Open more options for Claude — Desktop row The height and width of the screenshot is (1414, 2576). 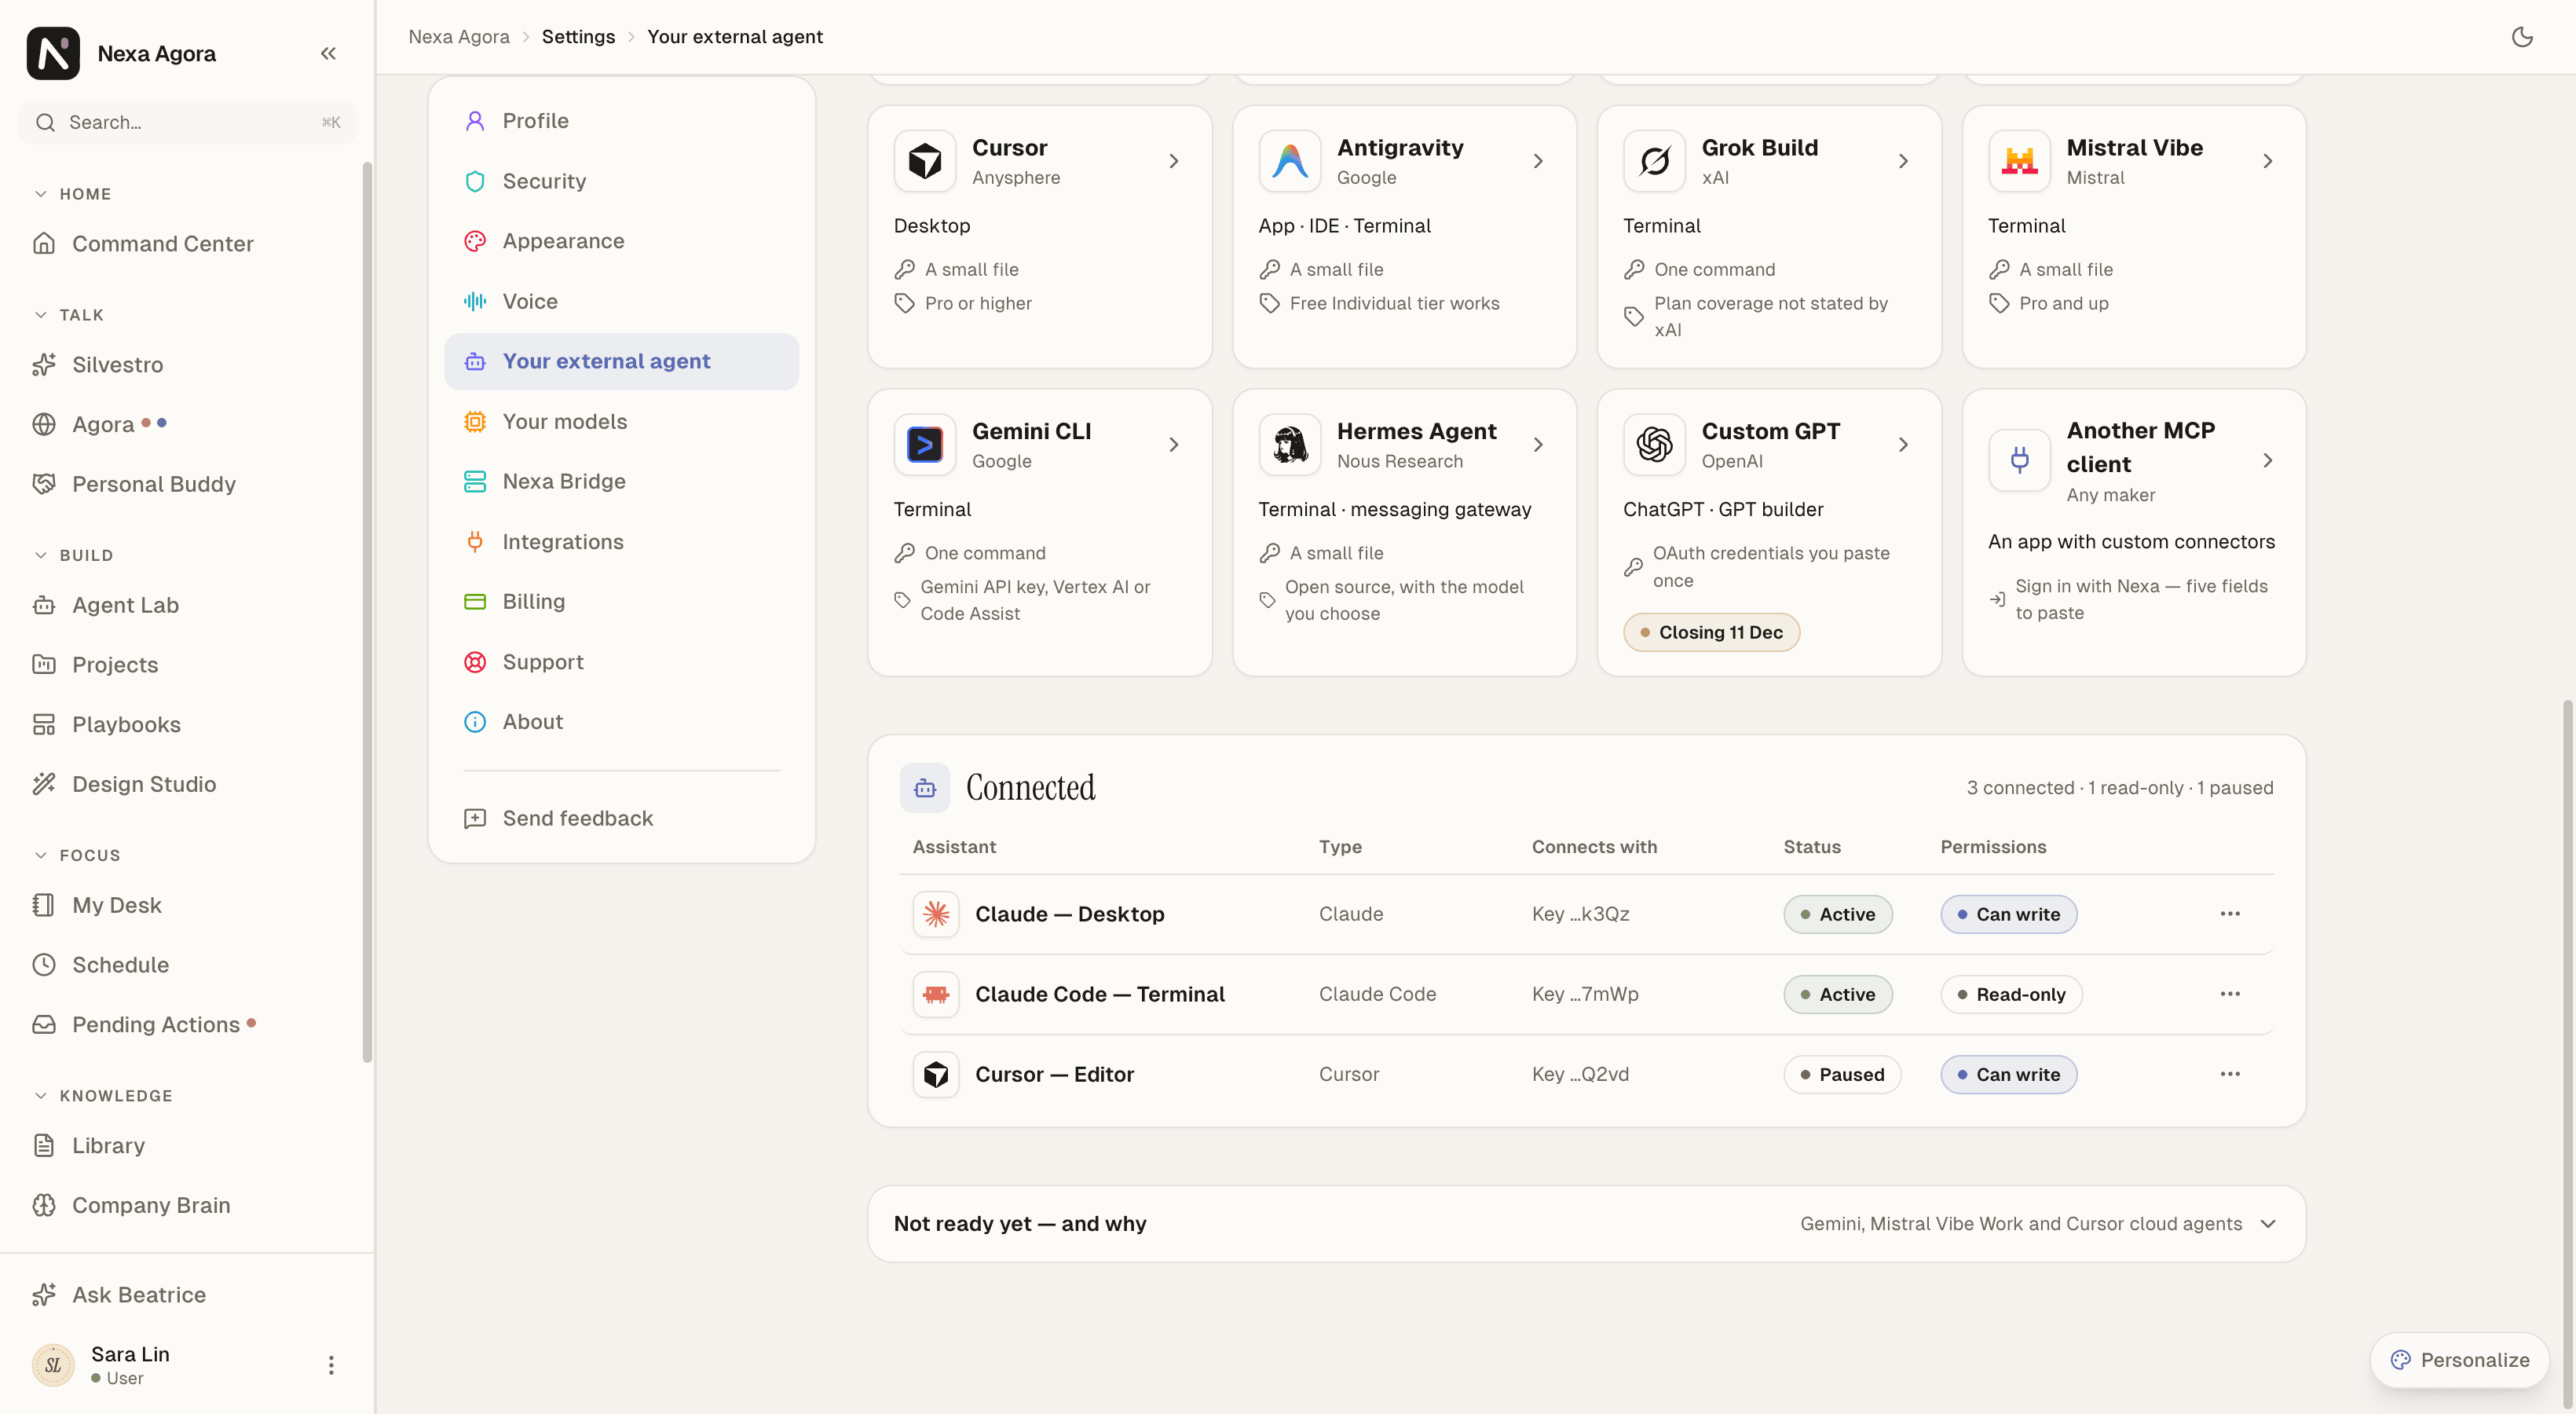(2230, 914)
